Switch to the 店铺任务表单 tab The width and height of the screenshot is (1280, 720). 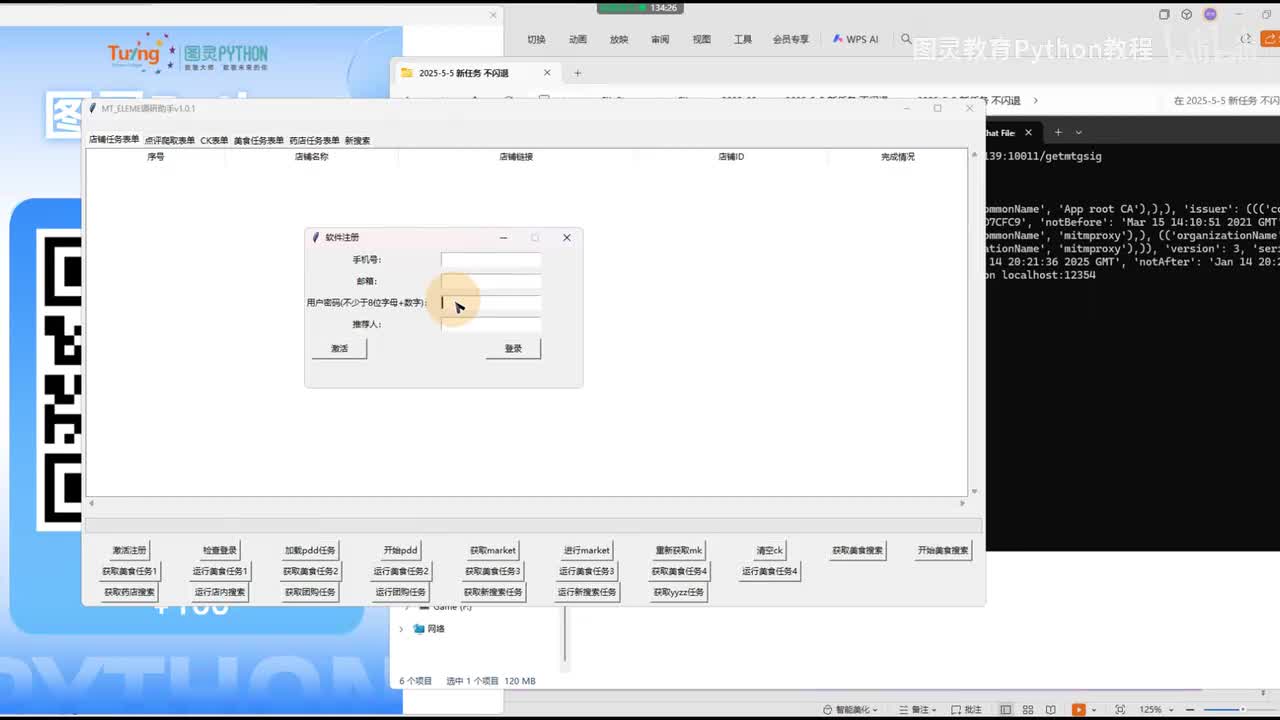tap(114, 140)
